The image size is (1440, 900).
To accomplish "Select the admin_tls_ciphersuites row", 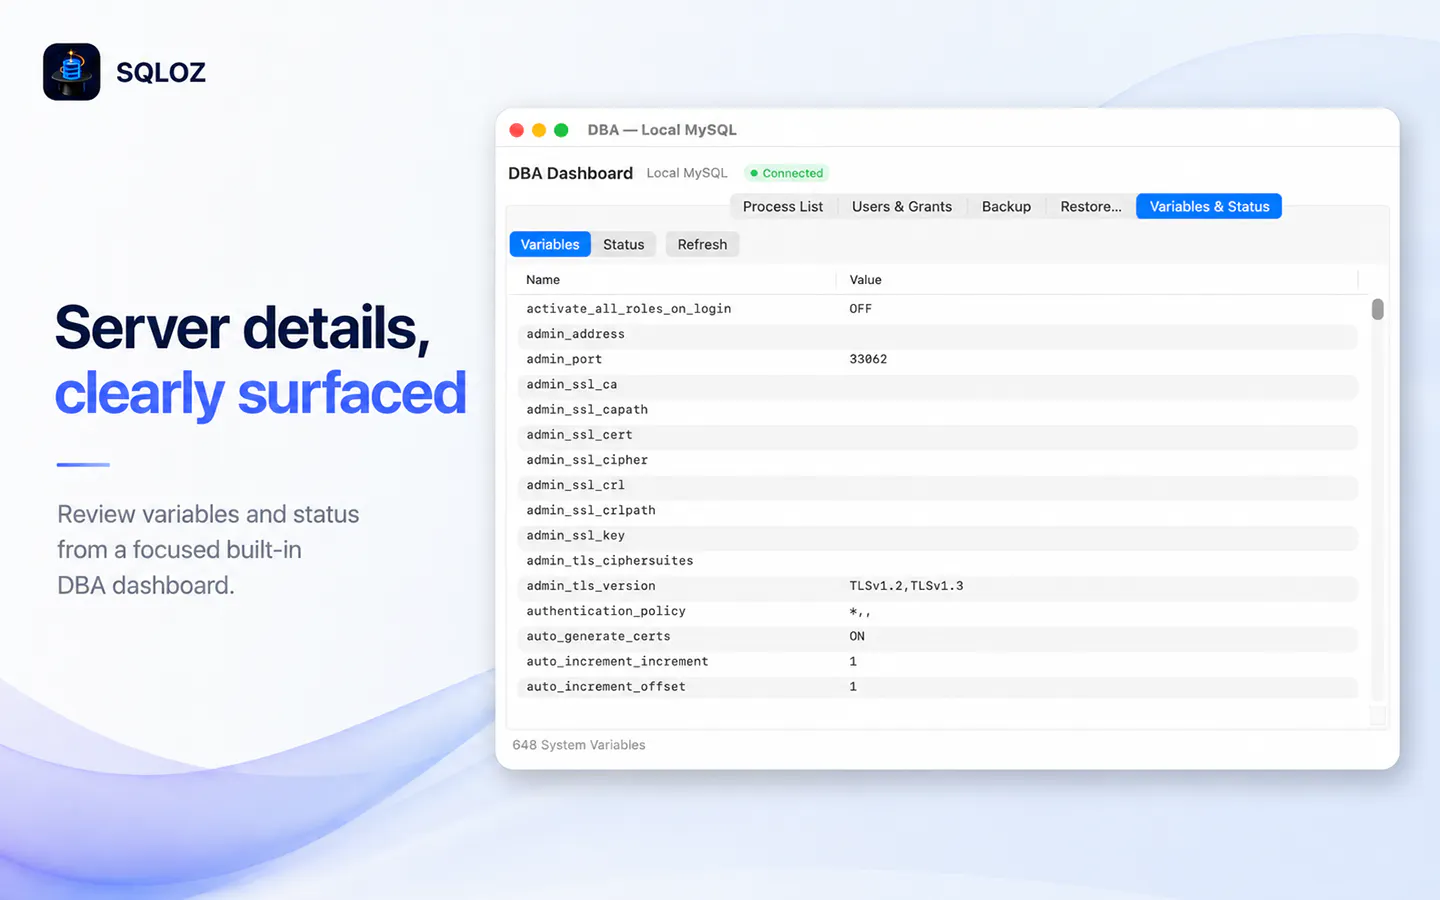I will (938, 561).
